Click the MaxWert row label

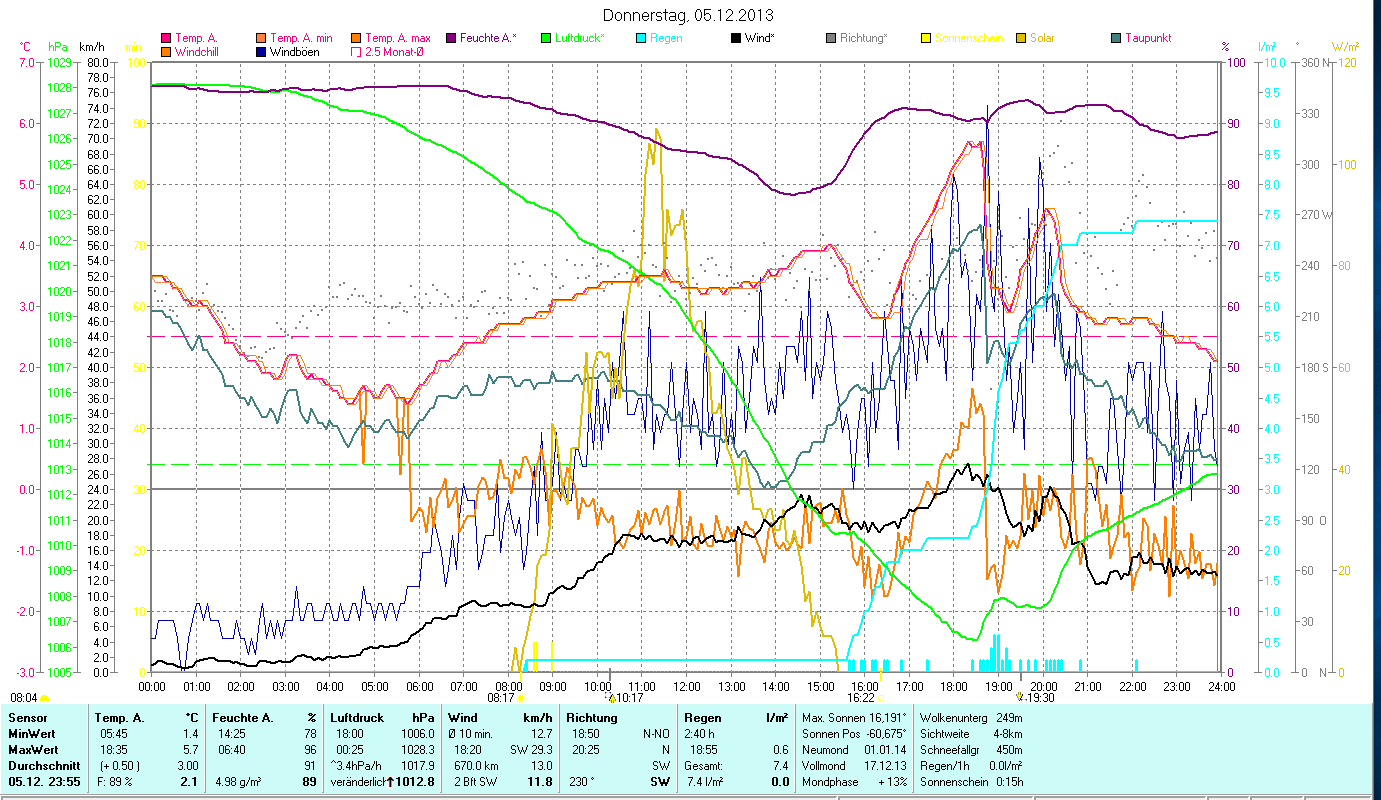34,749
